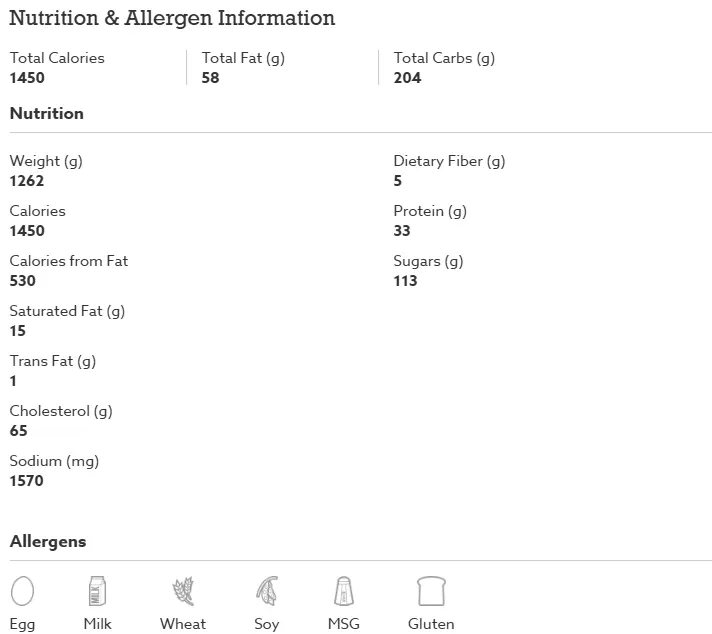Click the Wheat allergen icon
Image resolution: width=712 pixels, height=634 pixels.
point(183,591)
